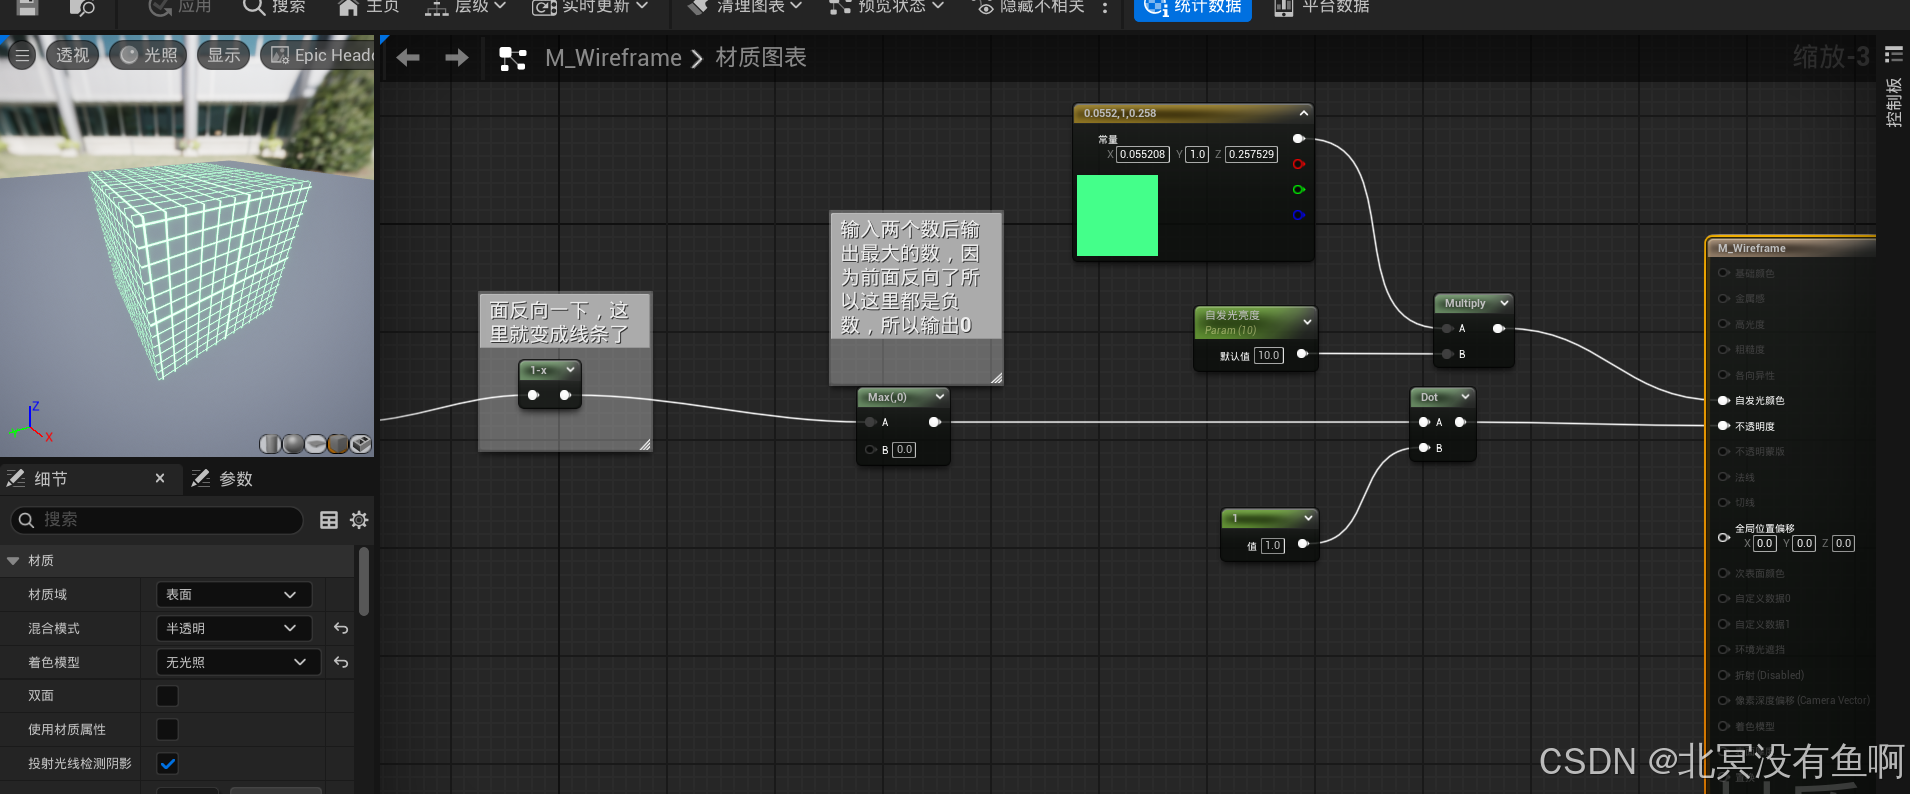Click the 材质图表 breadcrumb

coord(761,58)
